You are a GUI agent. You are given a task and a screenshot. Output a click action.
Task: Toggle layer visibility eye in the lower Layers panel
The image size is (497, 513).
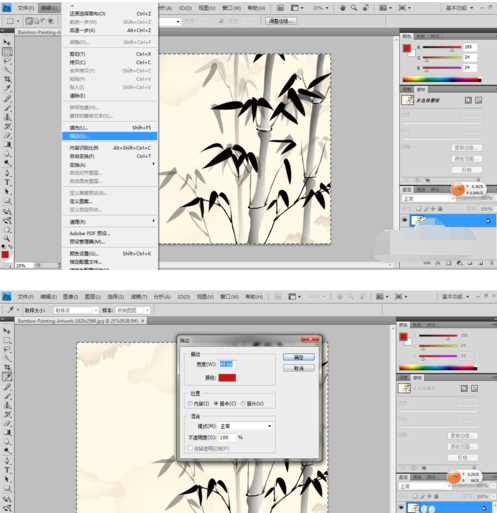point(401,508)
